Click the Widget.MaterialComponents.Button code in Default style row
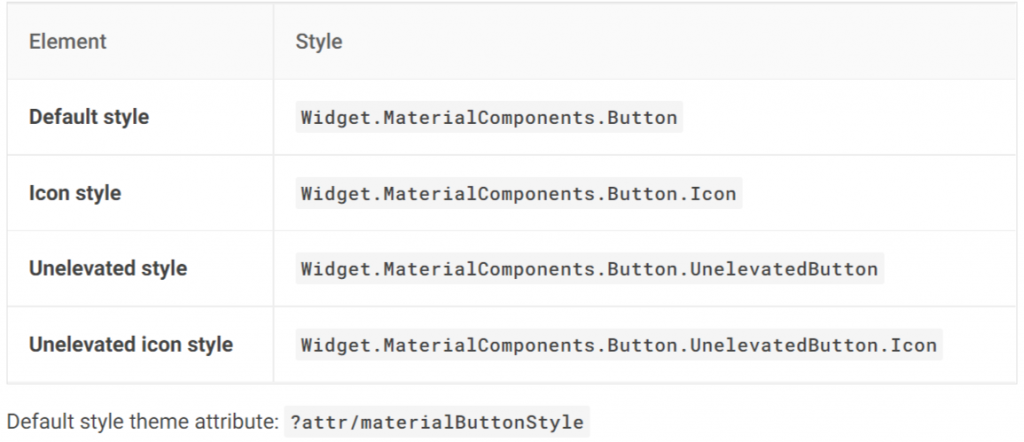The width and height of the screenshot is (1024, 442). 489,118
